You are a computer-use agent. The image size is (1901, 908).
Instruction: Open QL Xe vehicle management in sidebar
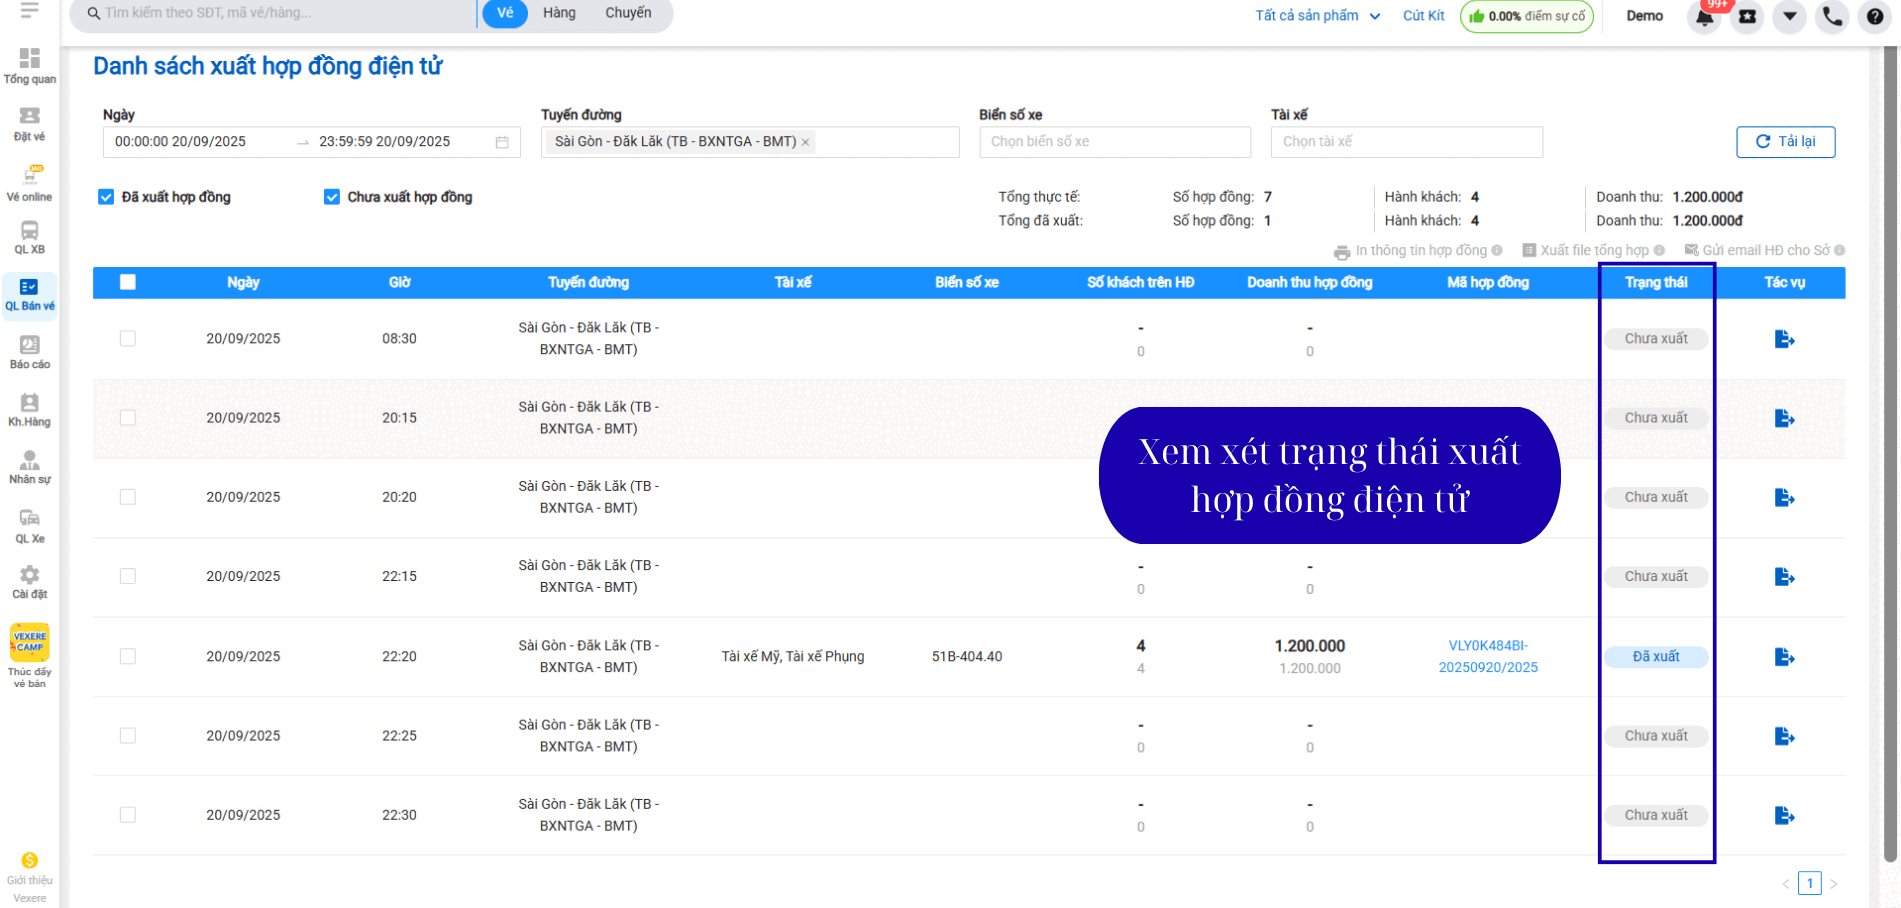[30, 524]
